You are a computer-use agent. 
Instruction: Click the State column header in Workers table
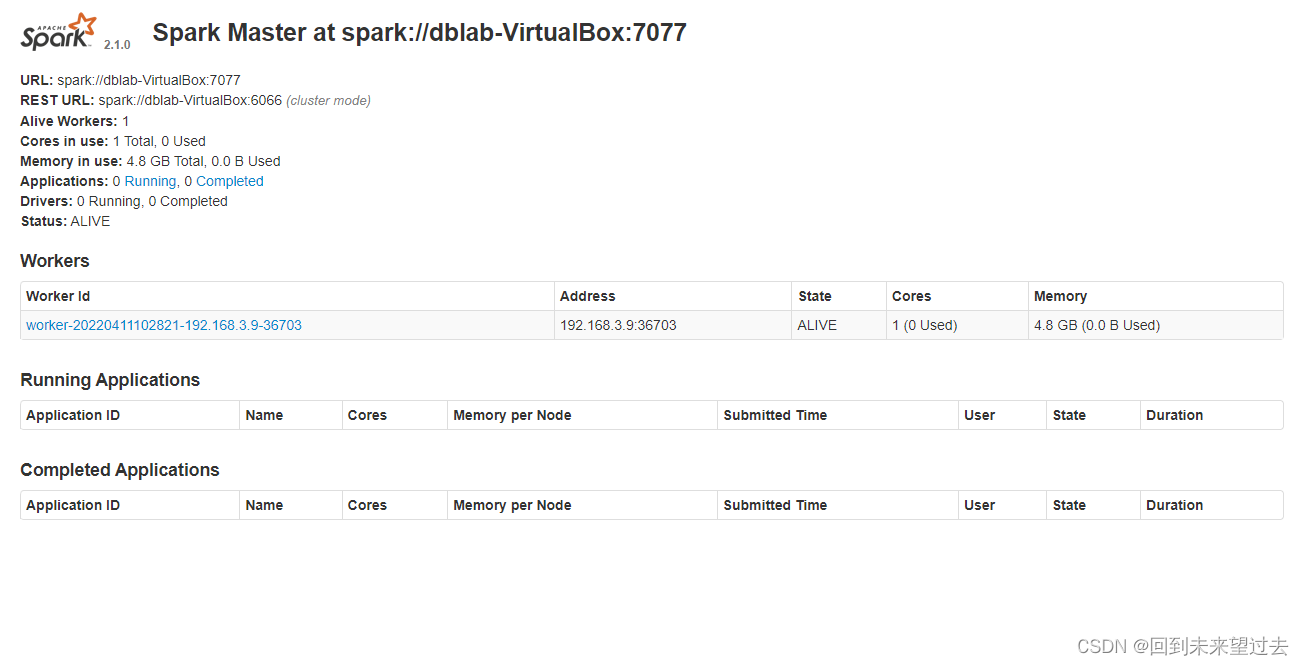point(814,296)
